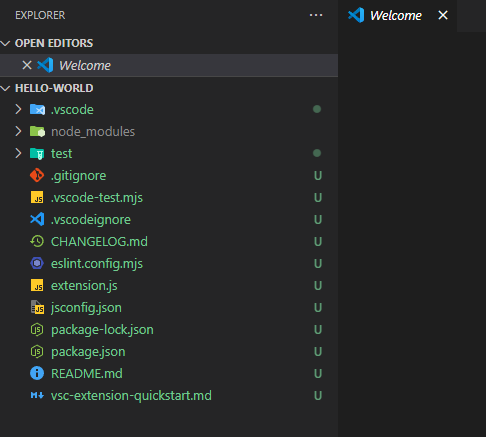The height and width of the screenshot is (437, 486).
Task: Select the test folder name
Action: click(61, 154)
